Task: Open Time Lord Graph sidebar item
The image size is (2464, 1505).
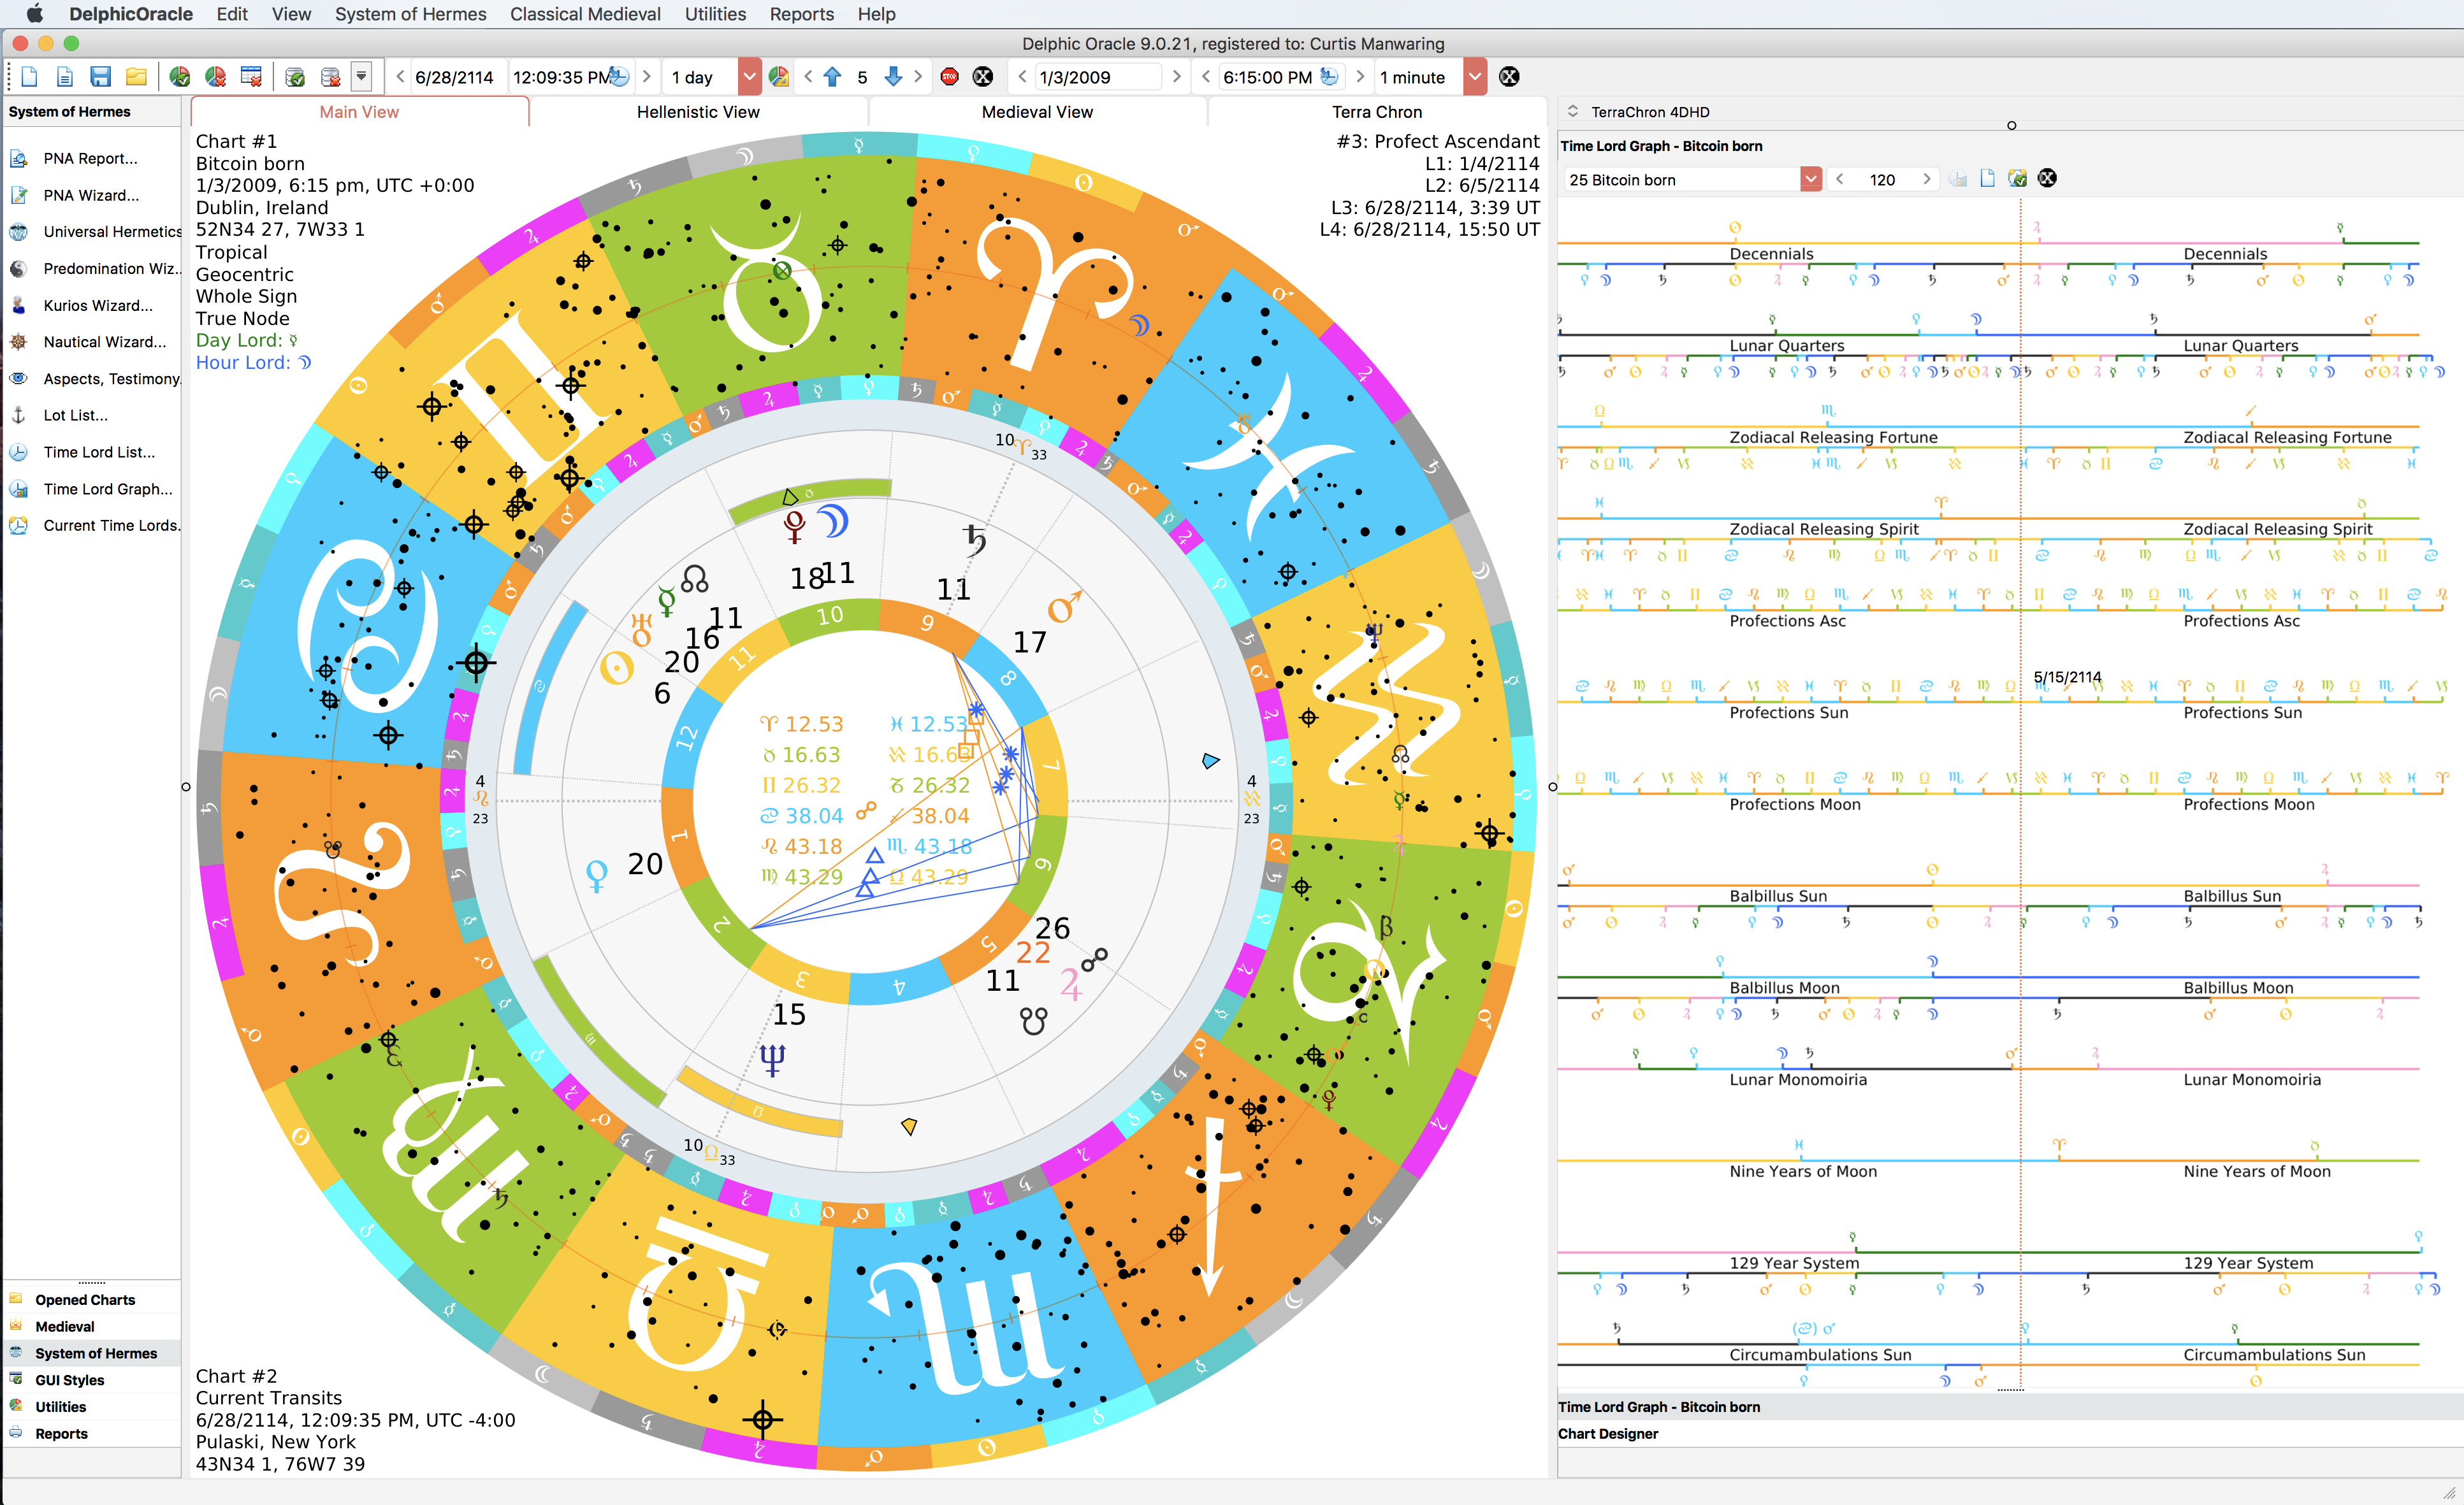Action: [107, 489]
